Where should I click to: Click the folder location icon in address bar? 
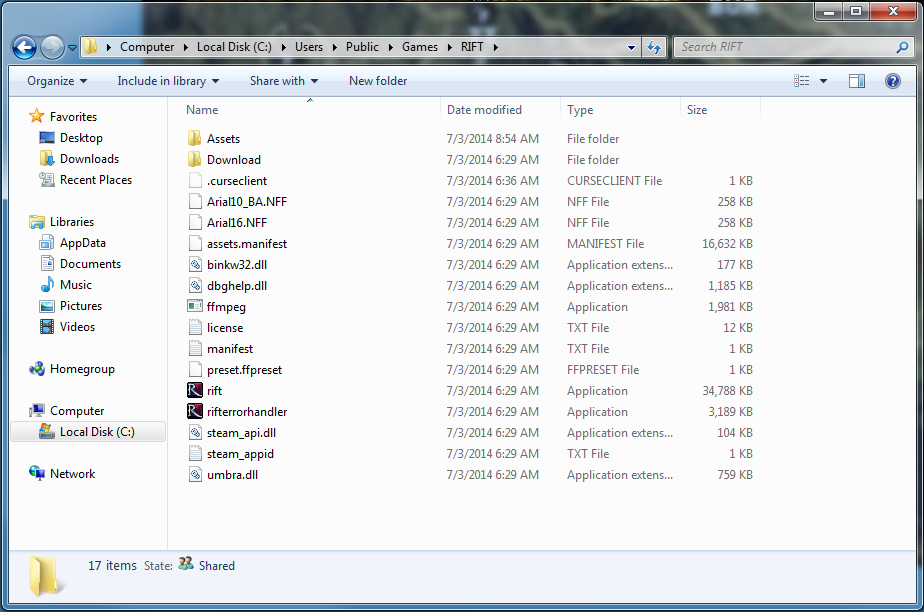click(91, 47)
